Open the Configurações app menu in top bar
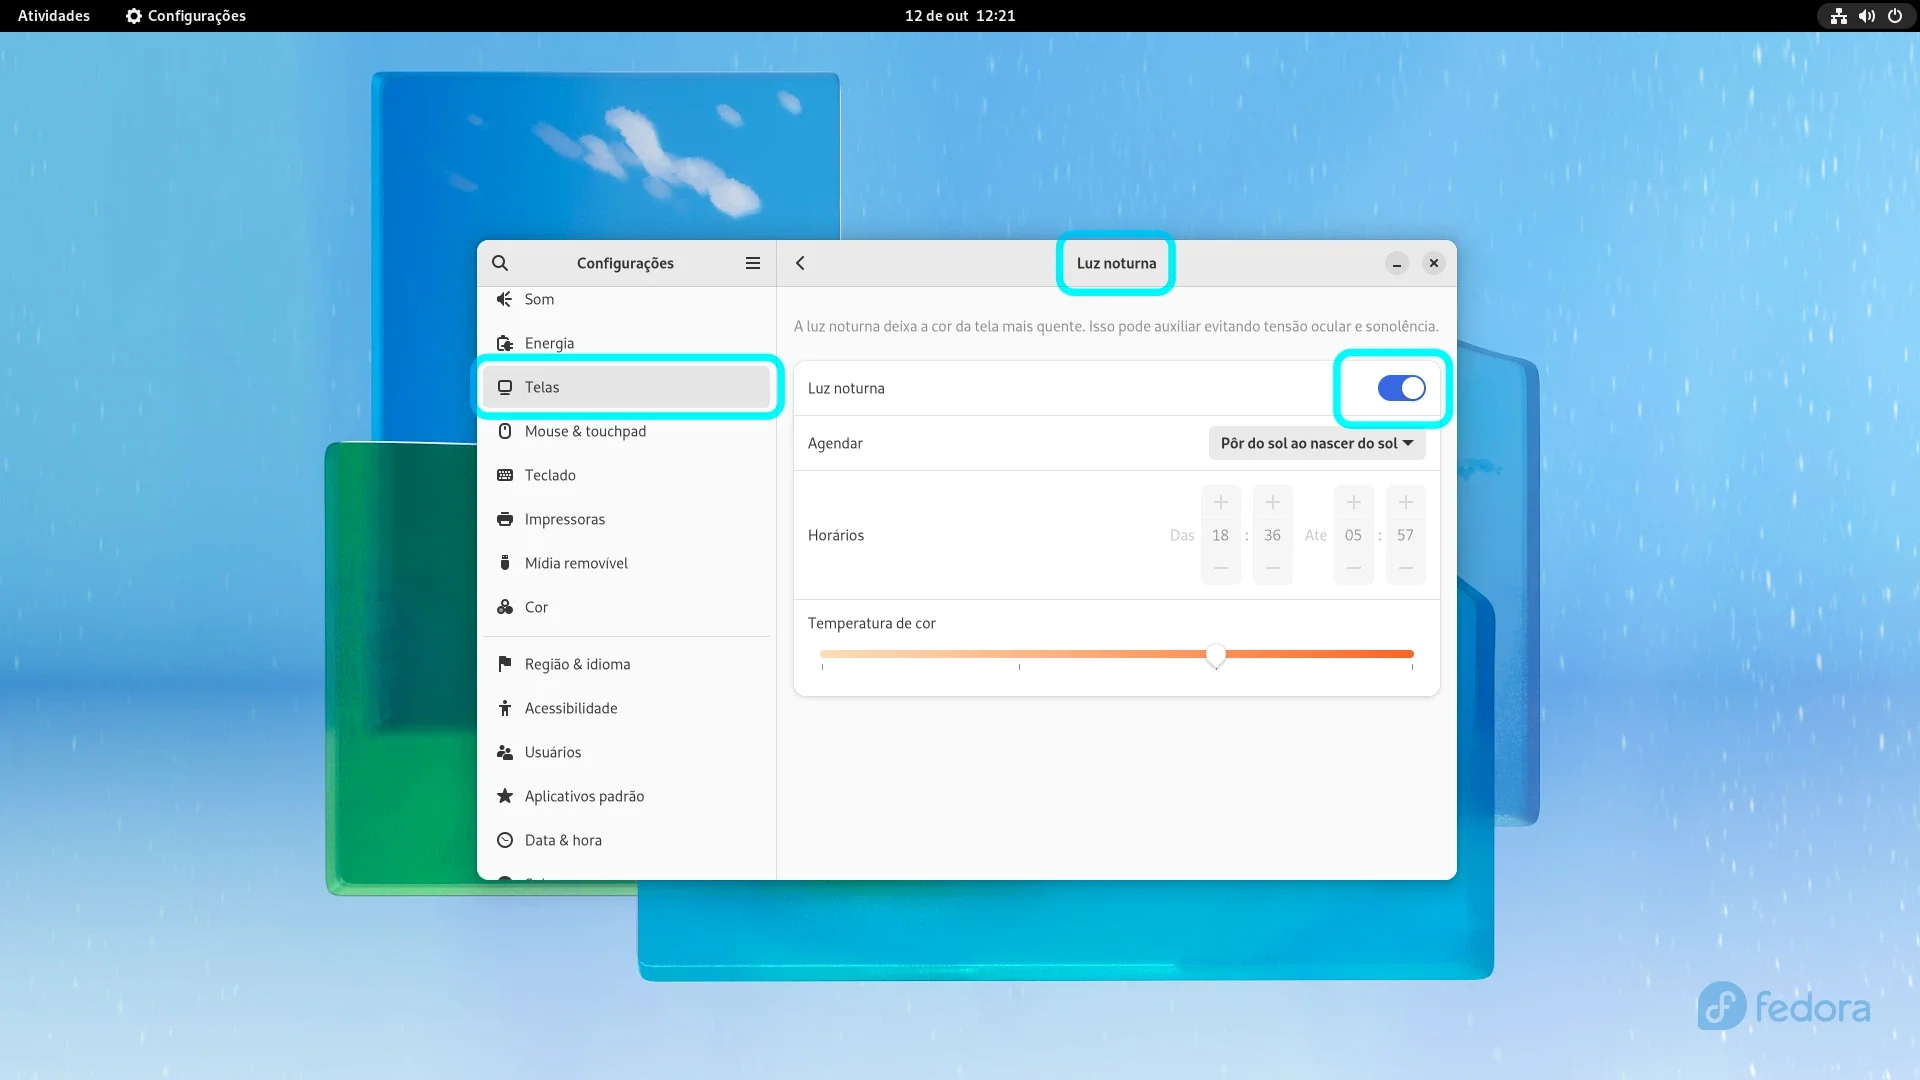Screen dimensions: 1920x1080 click(x=186, y=16)
